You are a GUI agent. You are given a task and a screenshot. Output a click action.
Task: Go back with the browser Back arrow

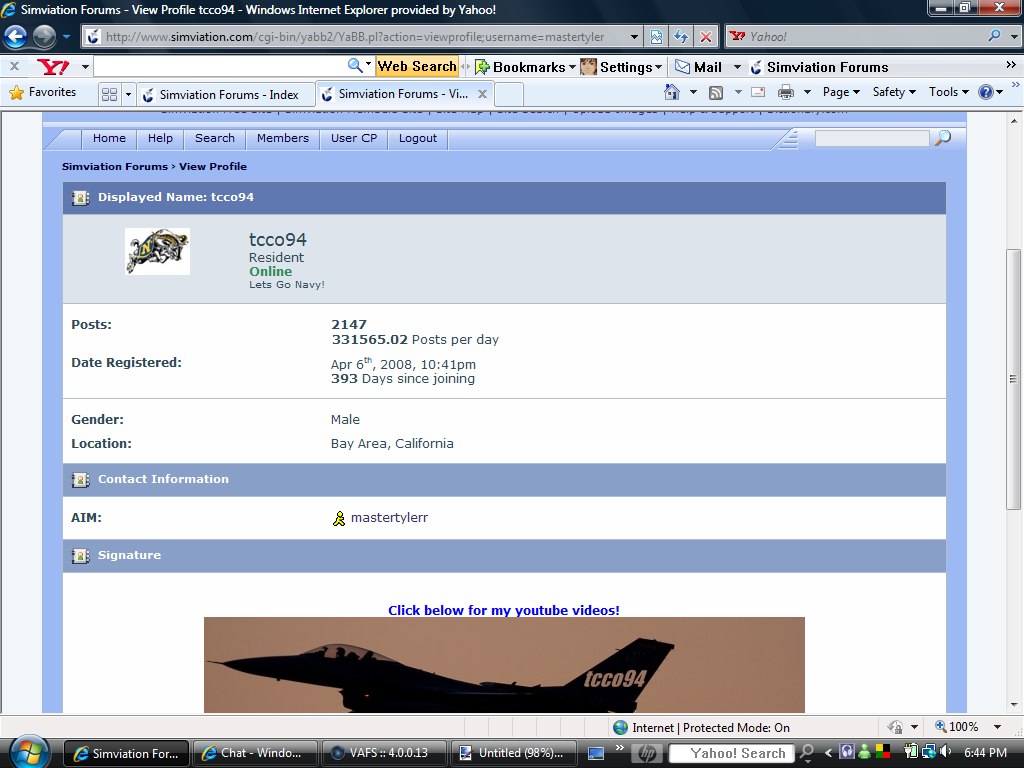(15, 37)
